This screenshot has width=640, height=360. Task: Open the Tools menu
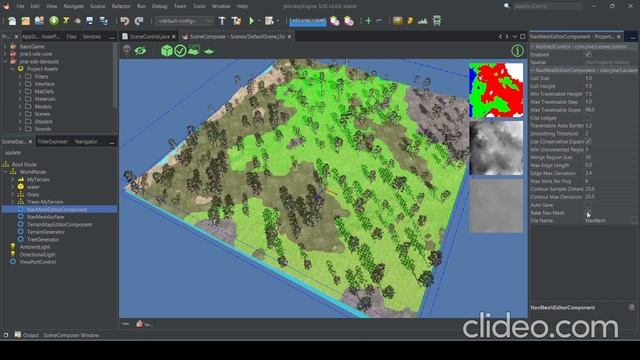(199, 6)
